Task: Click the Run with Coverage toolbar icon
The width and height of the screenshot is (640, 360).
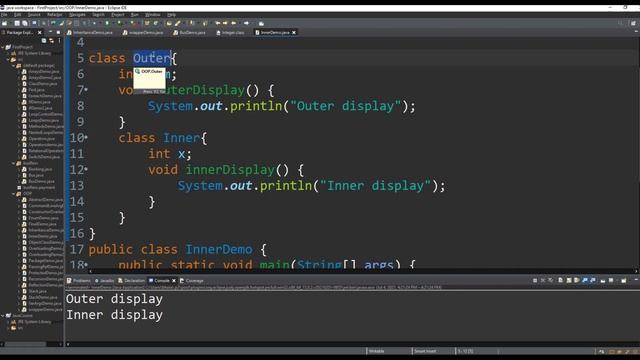Action: coord(120,23)
